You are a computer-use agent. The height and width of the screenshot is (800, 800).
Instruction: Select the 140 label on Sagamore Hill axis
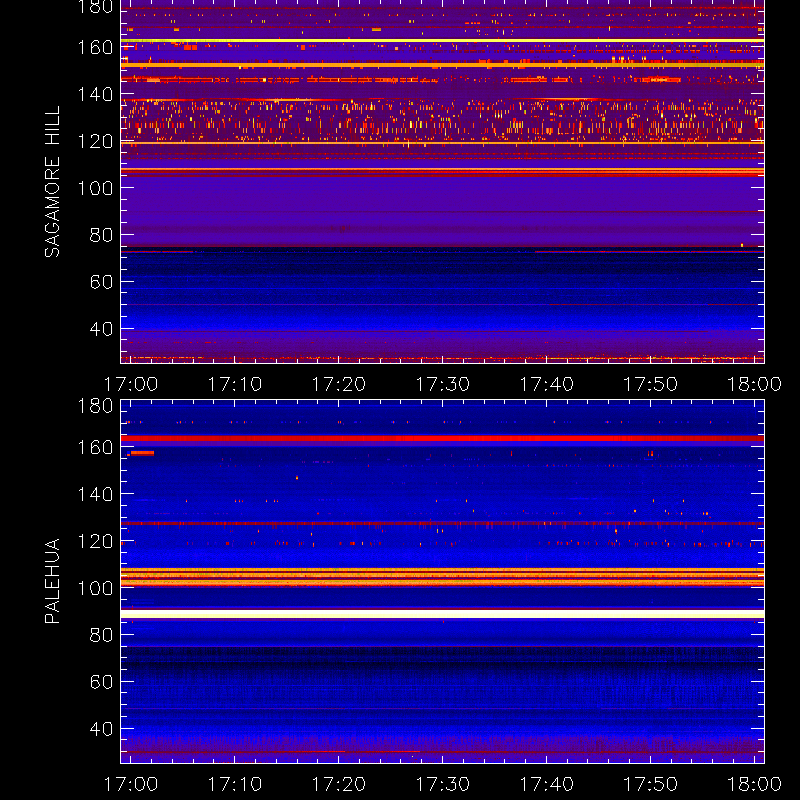(95, 94)
